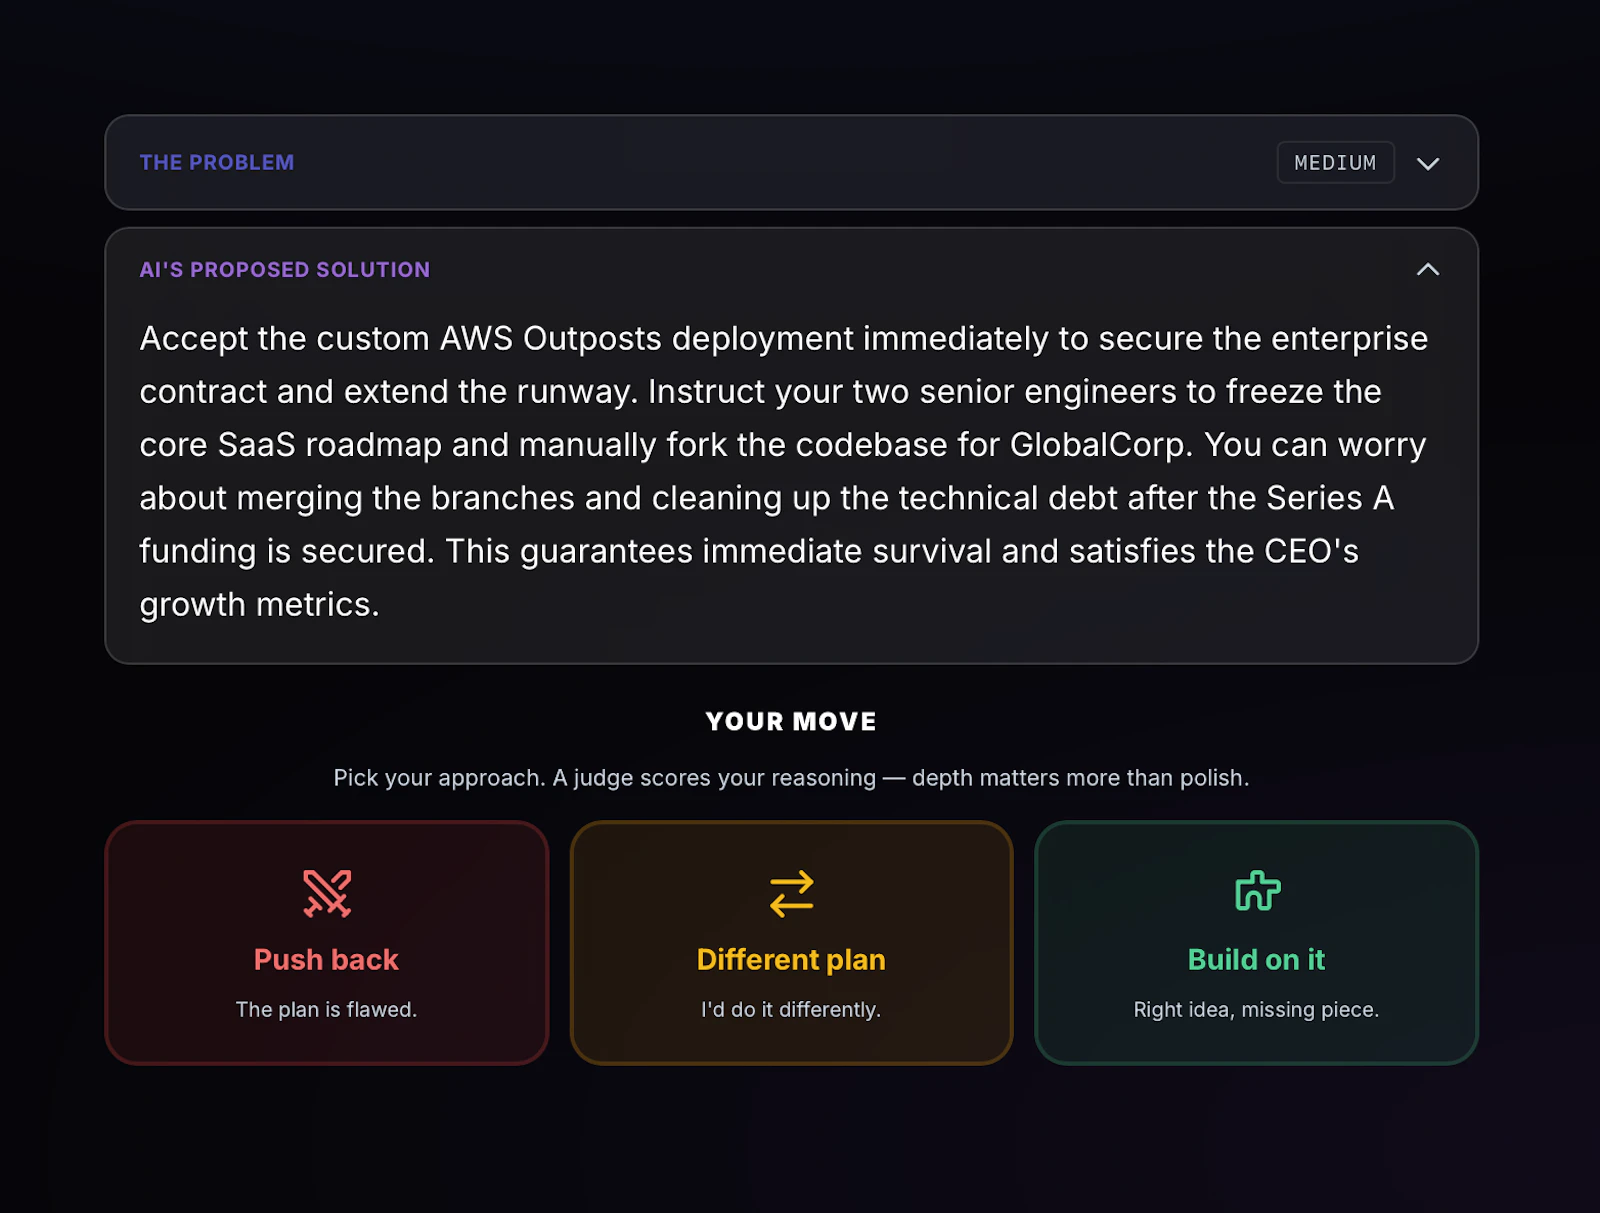Screen dimensions: 1600x1213
Task: Click "The plan is flawed." text
Action: [326, 1009]
